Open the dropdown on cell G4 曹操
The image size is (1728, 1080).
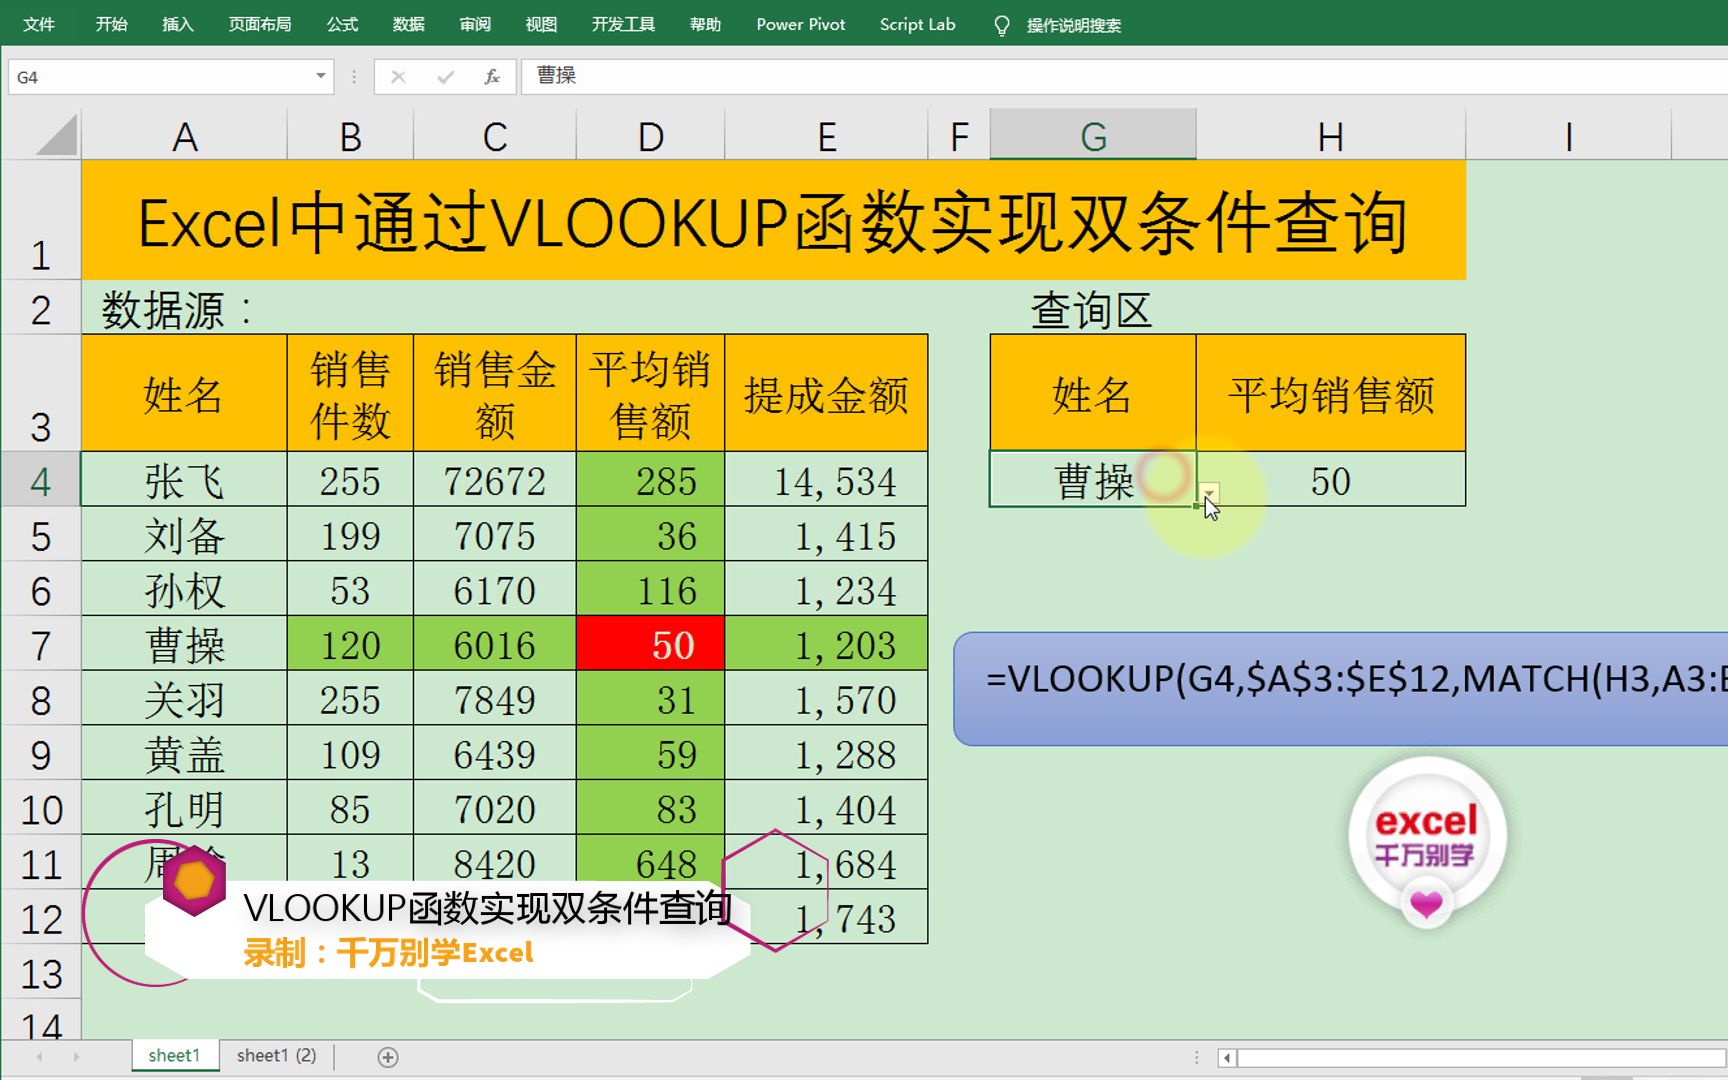point(1210,493)
